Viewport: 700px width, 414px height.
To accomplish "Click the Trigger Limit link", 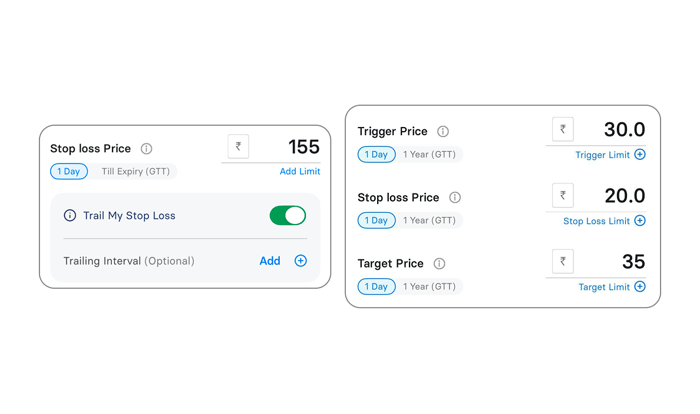I will 603,155.
